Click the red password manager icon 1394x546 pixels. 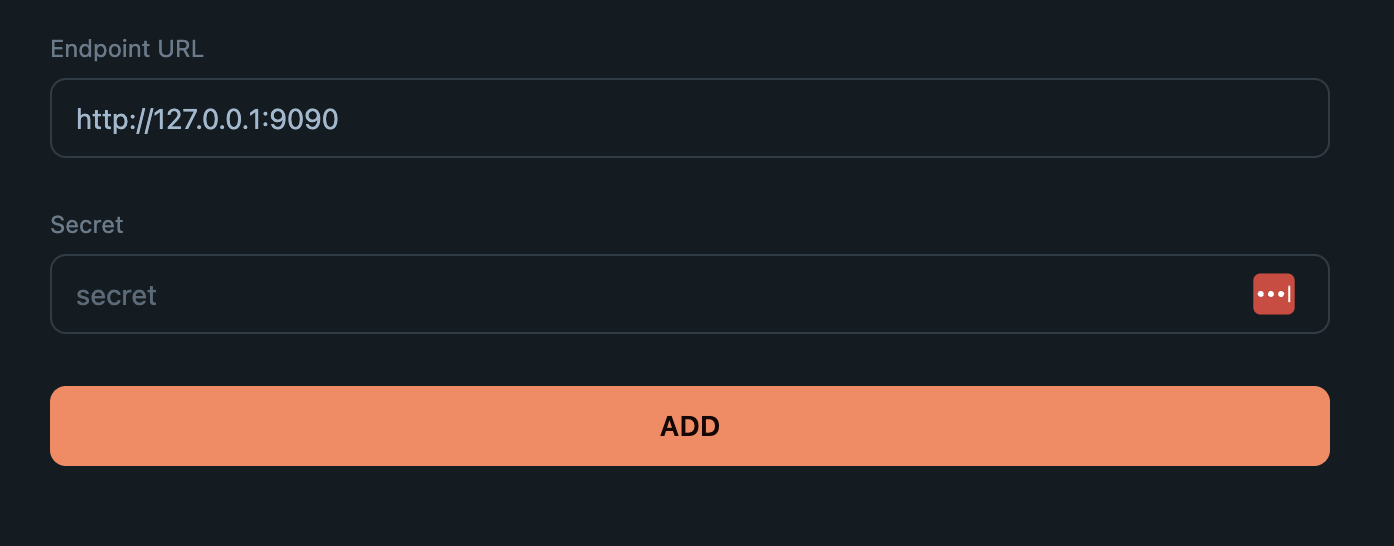tap(1273, 294)
